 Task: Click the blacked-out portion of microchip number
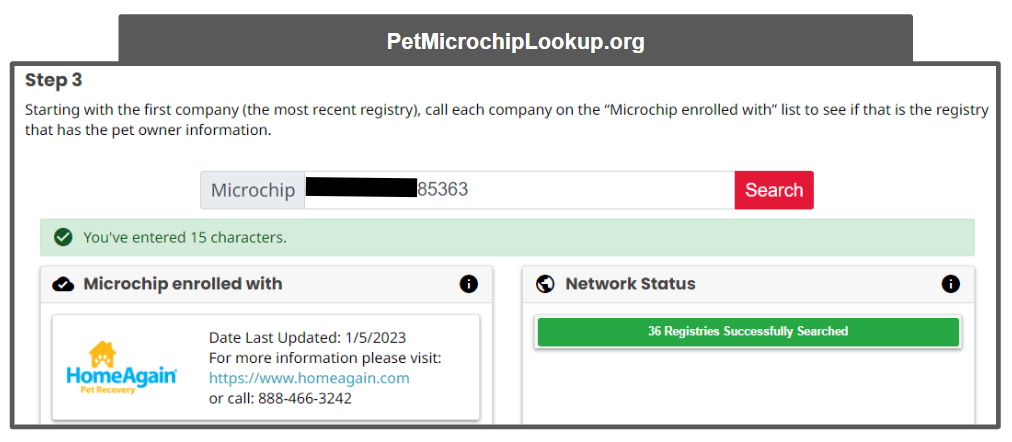click(360, 188)
